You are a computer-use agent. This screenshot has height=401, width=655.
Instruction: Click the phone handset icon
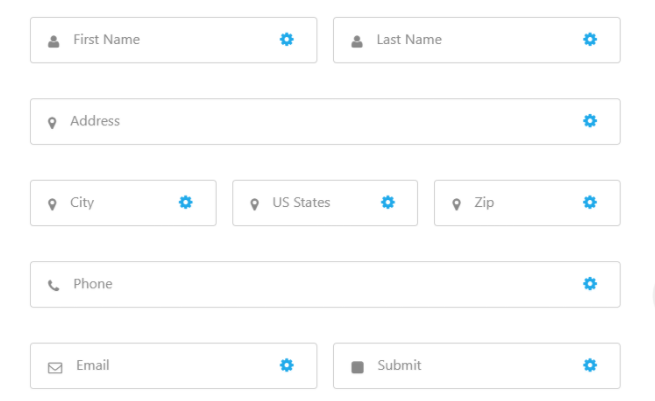[x=54, y=285]
